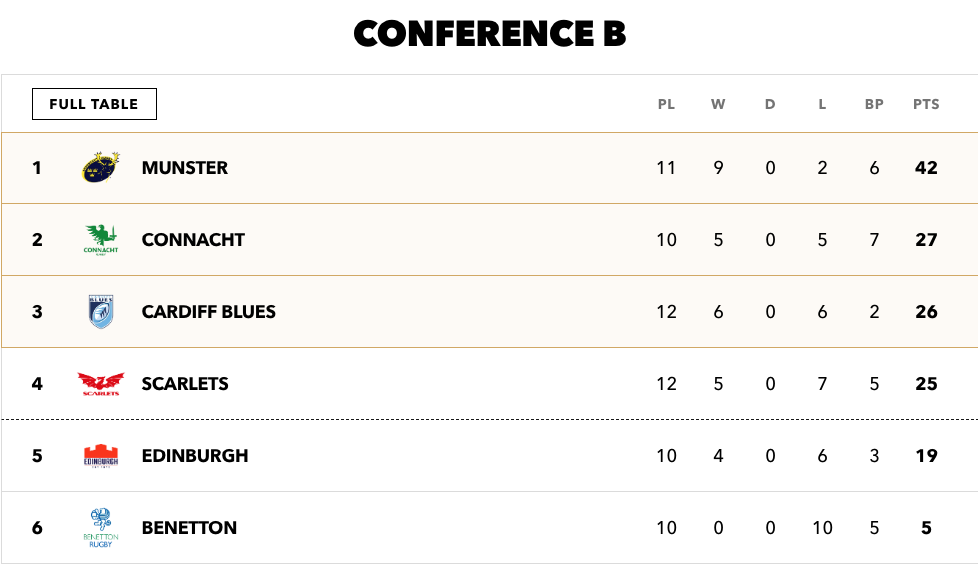The width and height of the screenshot is (978, 564).
Task: Click the BP column header
Action: [x=874, y=104]
